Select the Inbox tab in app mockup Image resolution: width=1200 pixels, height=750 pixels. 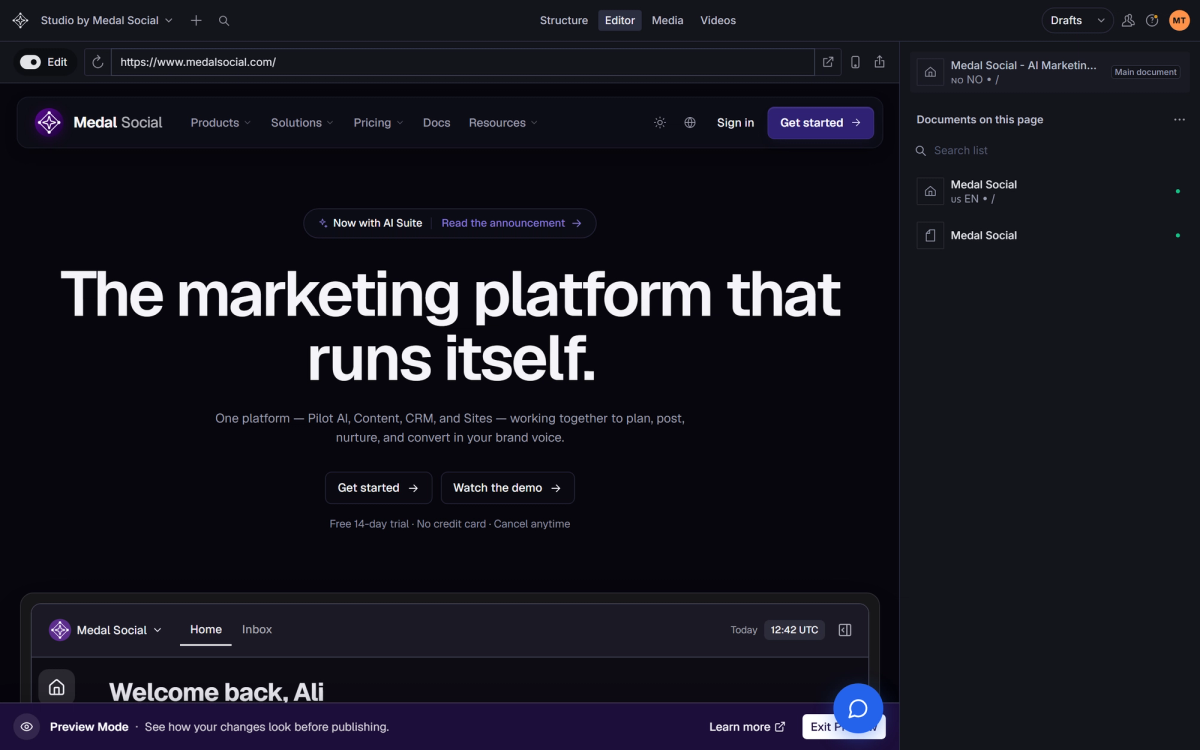coord(257,630)
